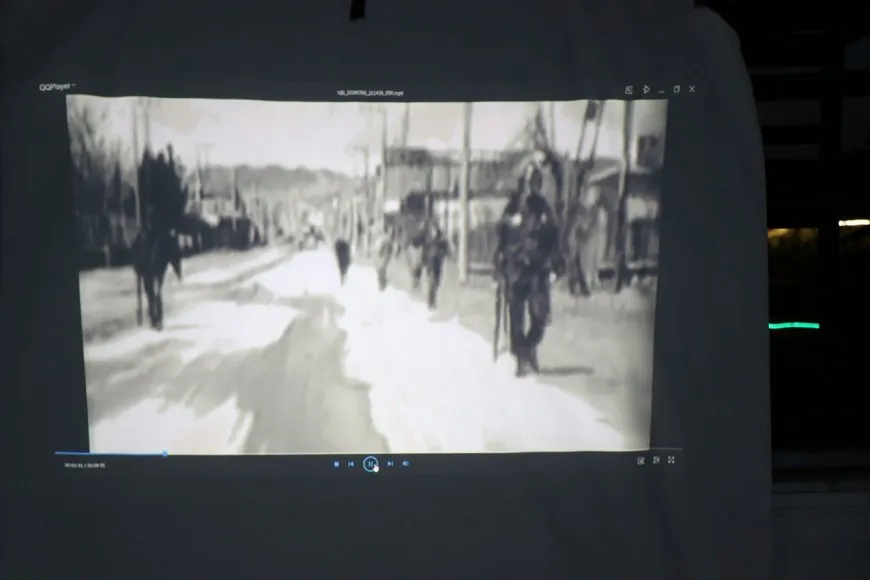The width and height of the screenshot is (870, 580).
Task: Skip to the next video
Action: coord(390,463)
